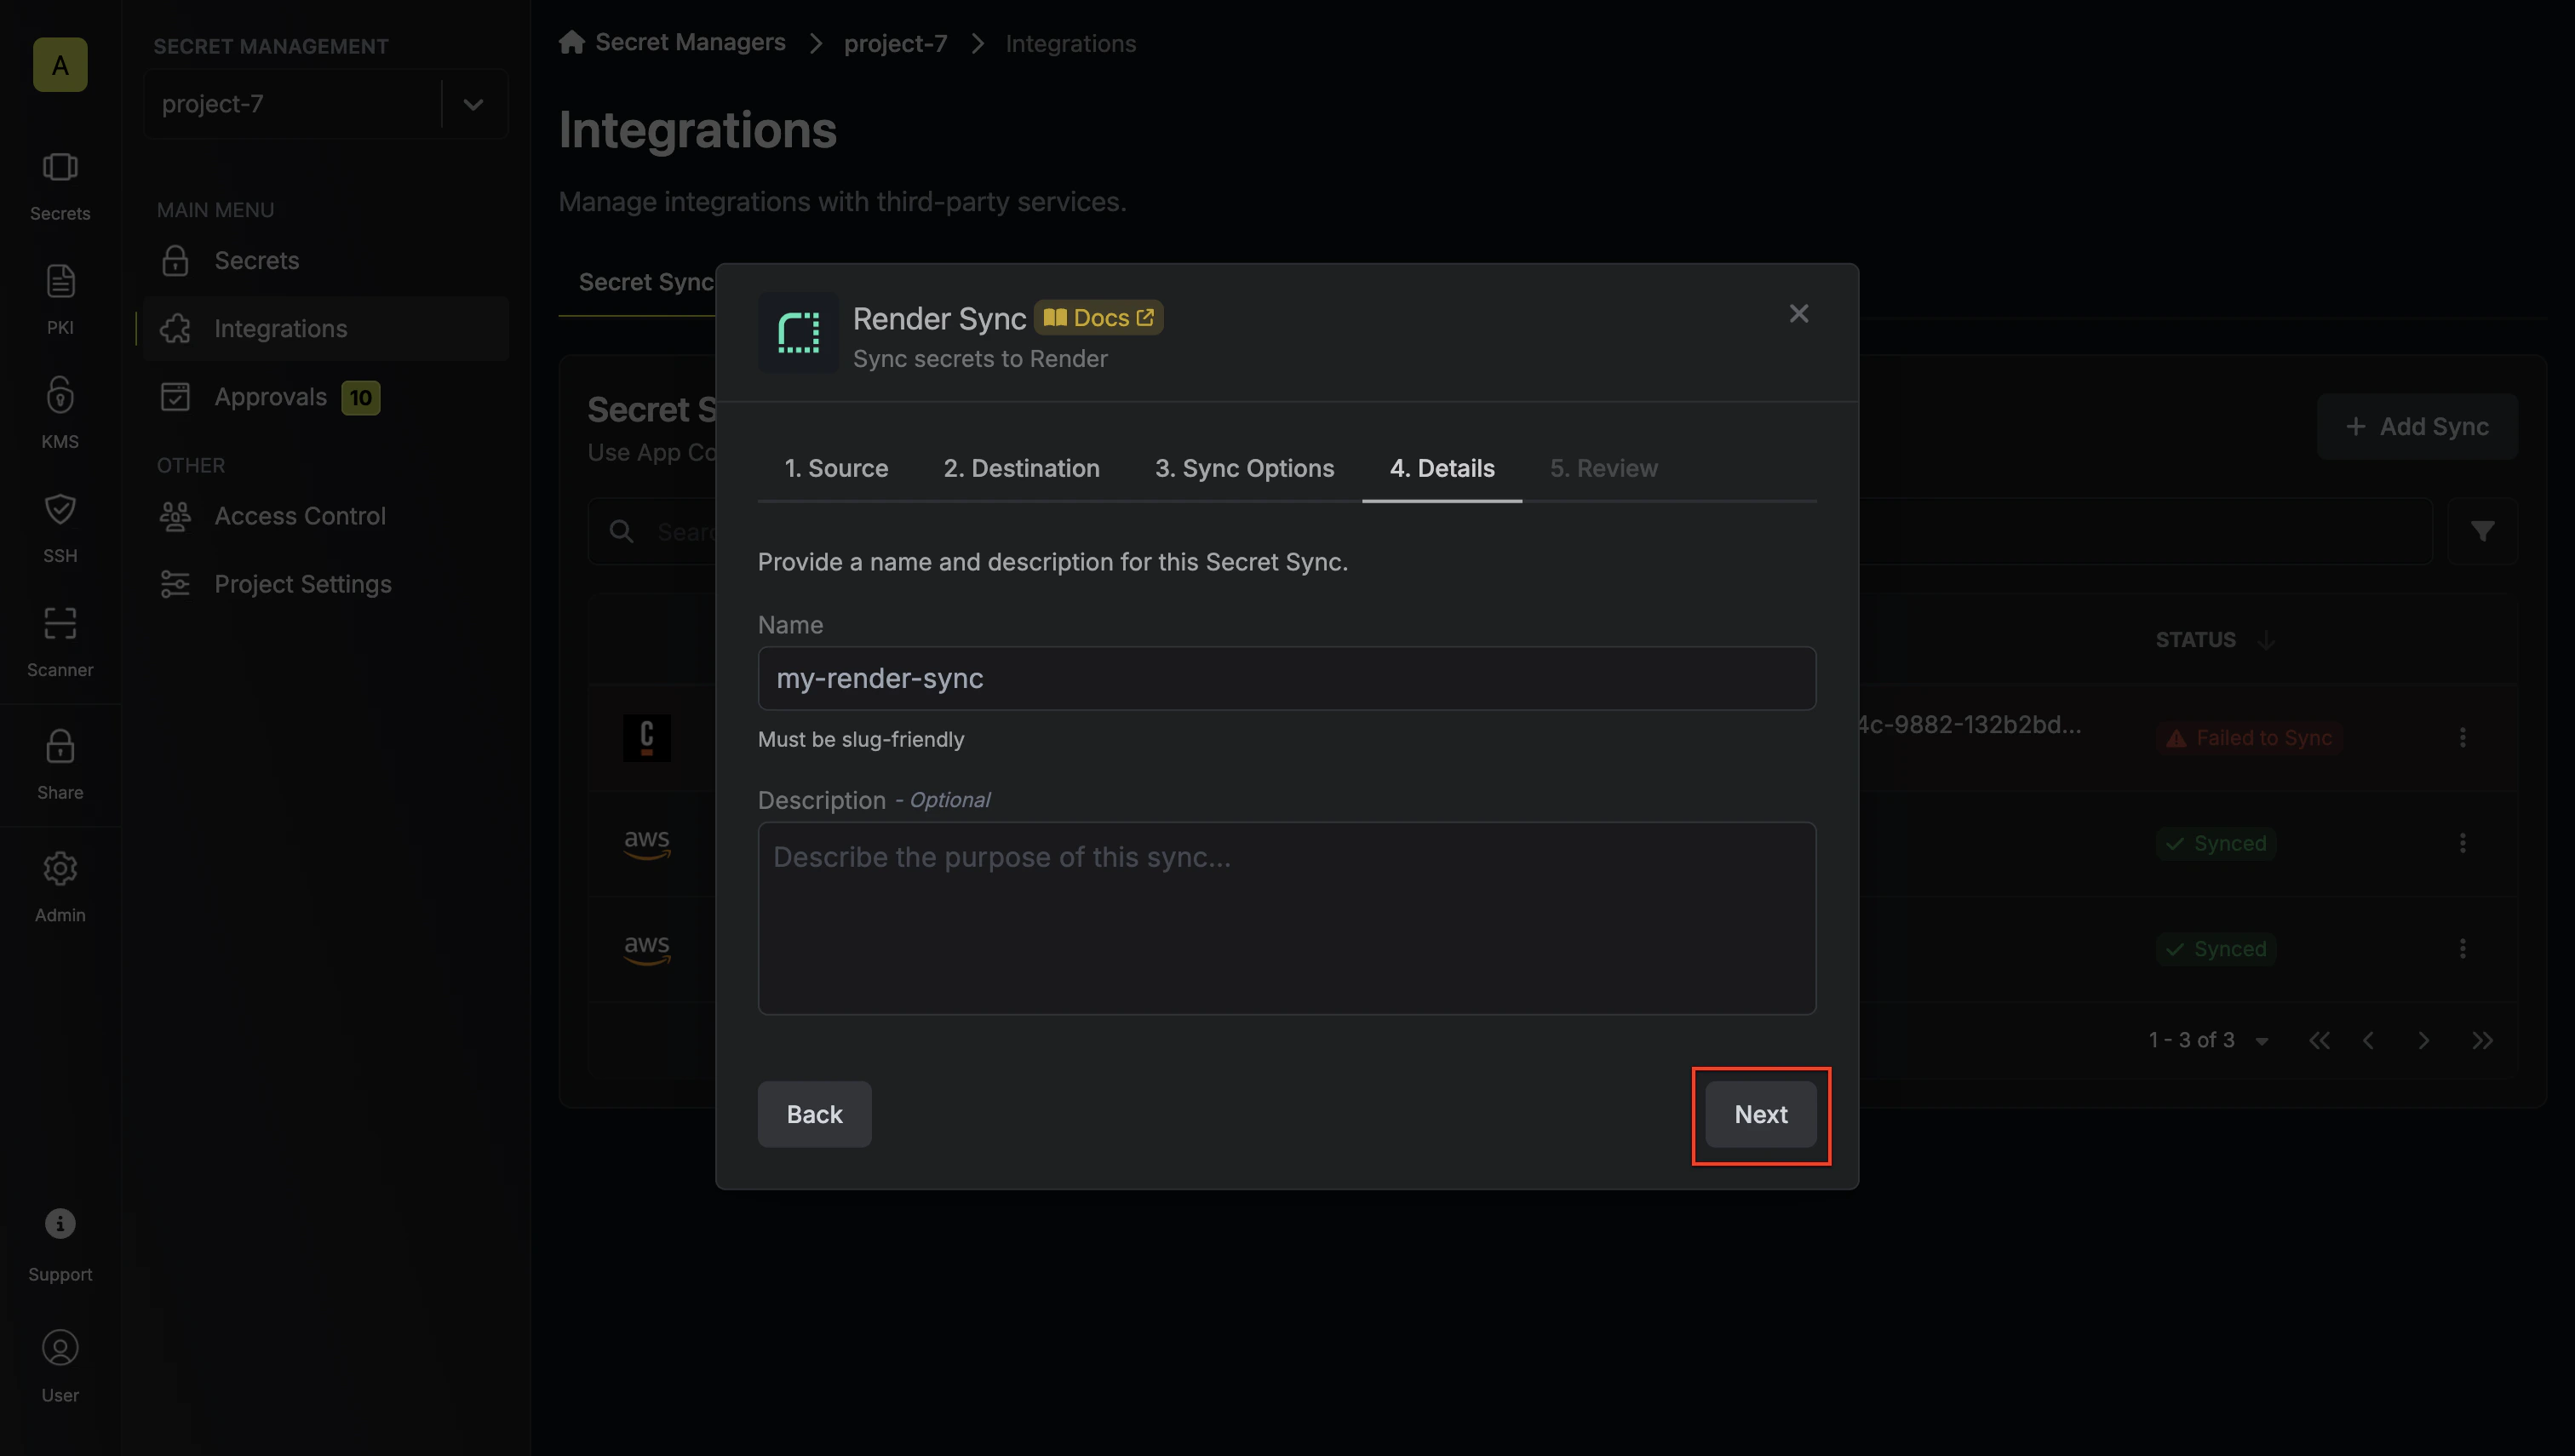Switch to the 3. Sync Options step

point(1244,468)
